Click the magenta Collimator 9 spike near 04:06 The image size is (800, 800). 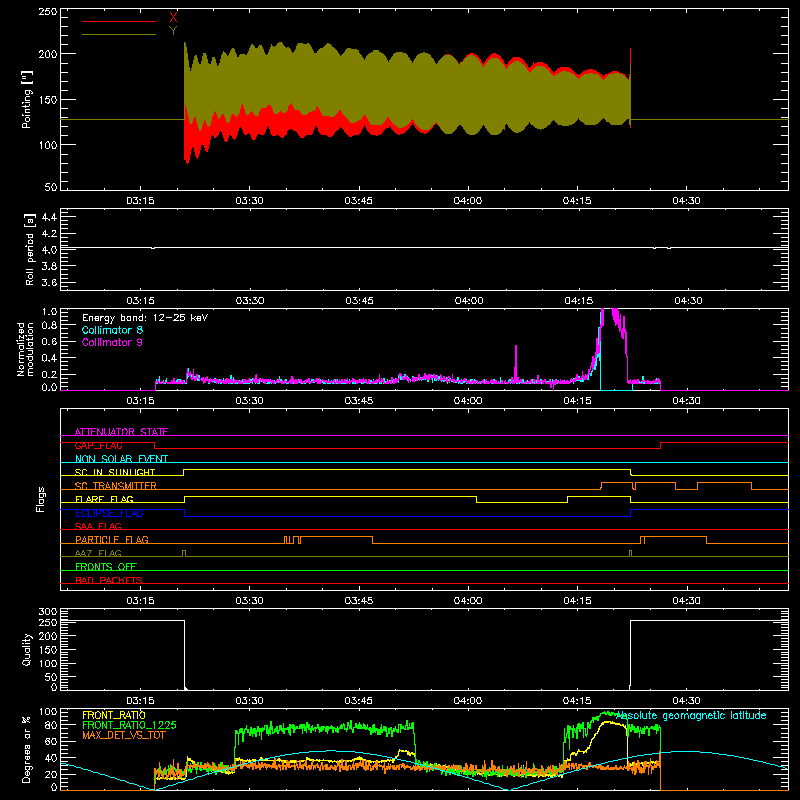(516, 363)
